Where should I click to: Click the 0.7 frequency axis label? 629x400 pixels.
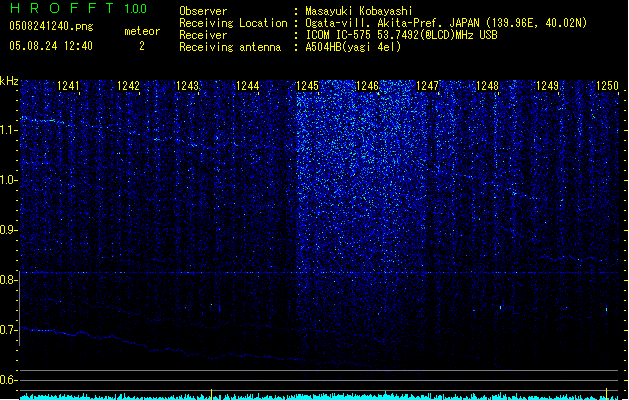click(8, 330)
